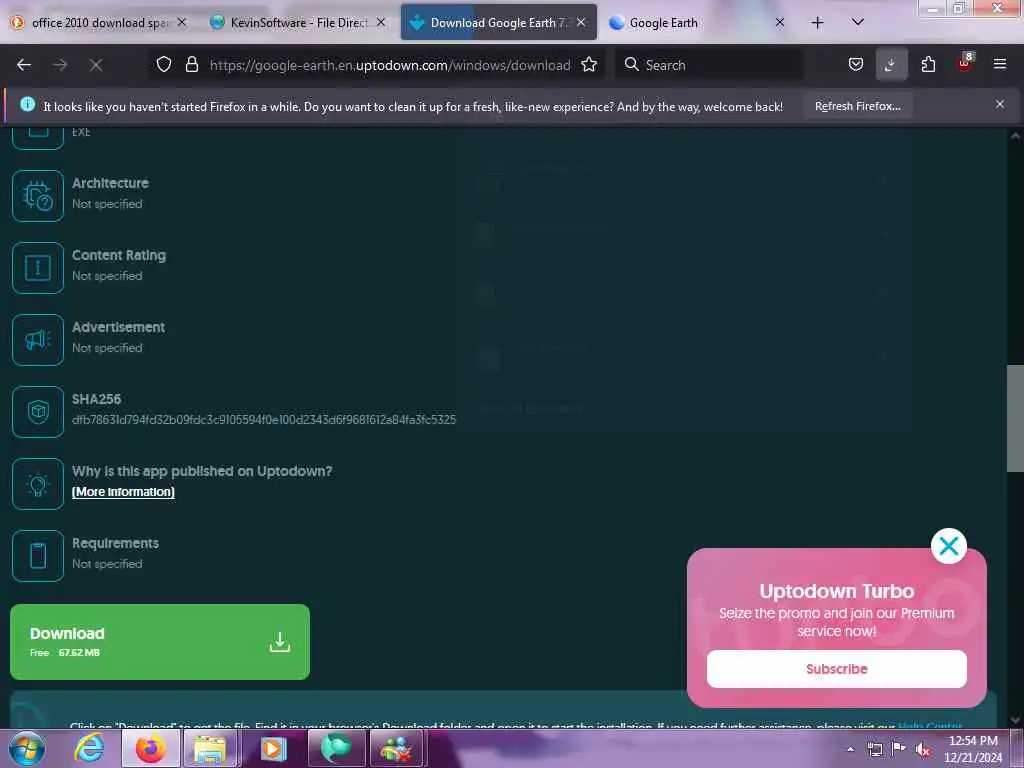Show hidden system tray icons
The height and width of the screenshot is (768, 1024).
850,749
